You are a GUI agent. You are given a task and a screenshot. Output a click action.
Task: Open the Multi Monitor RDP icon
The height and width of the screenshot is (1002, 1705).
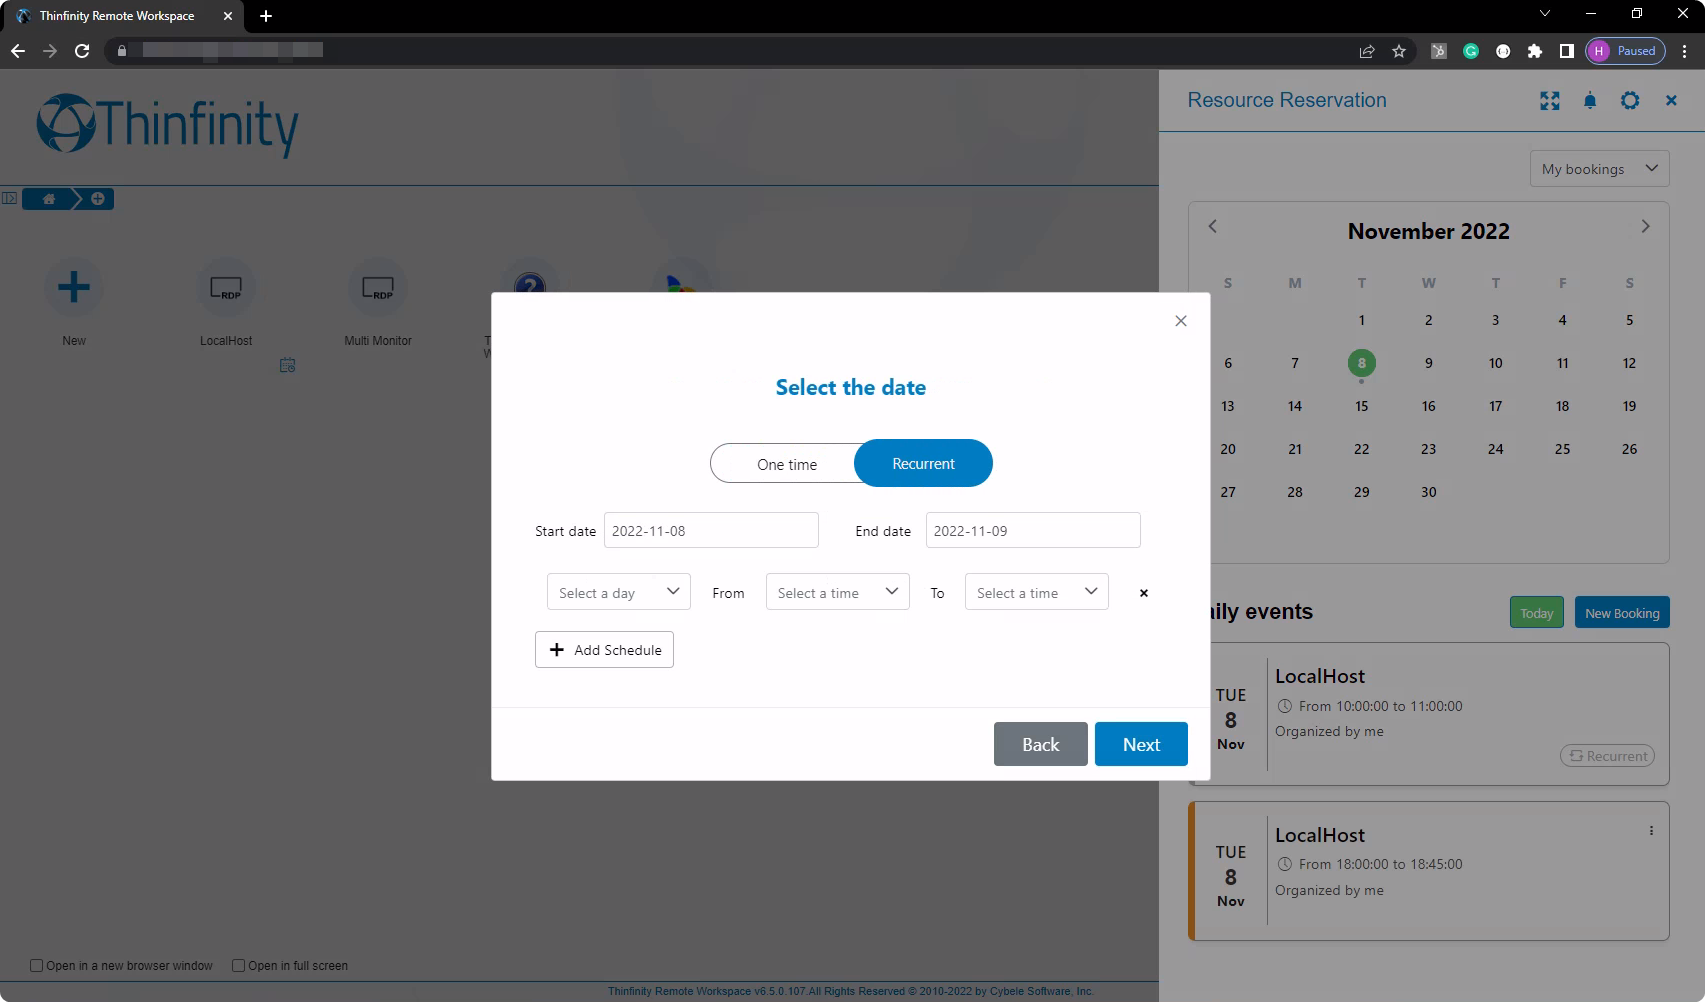(x=378, y=288)
